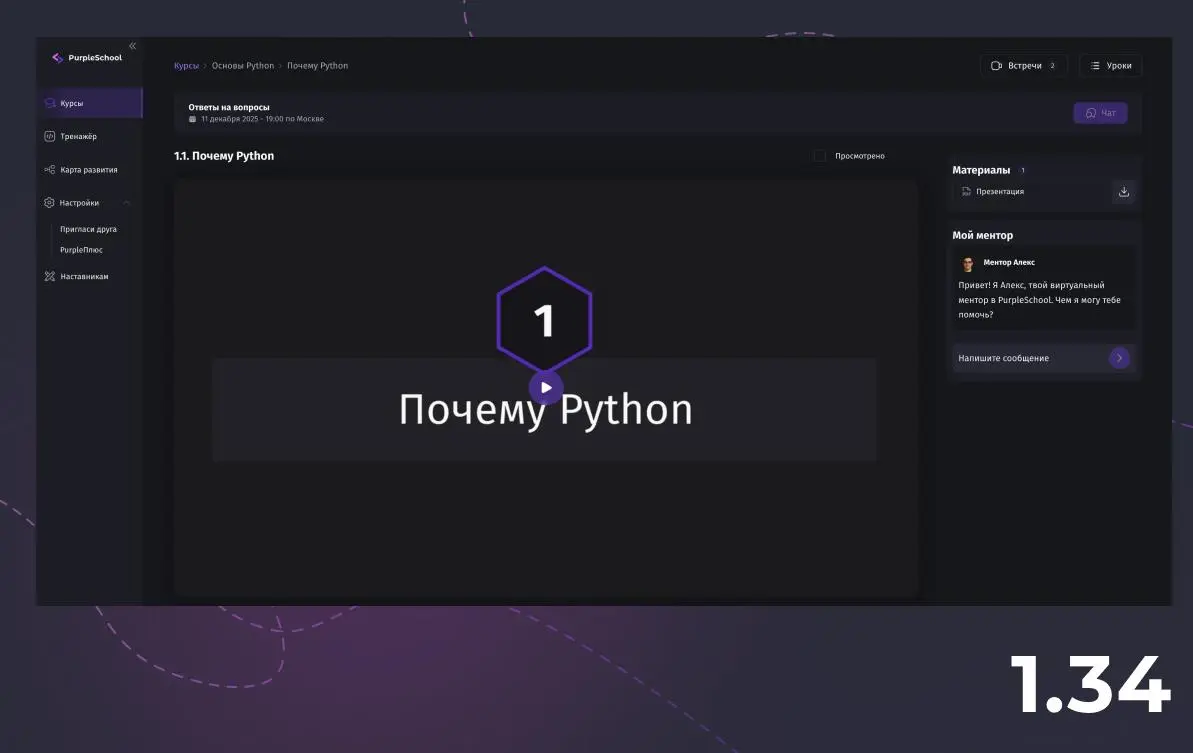Open the Уроки list

(1110, 65)
